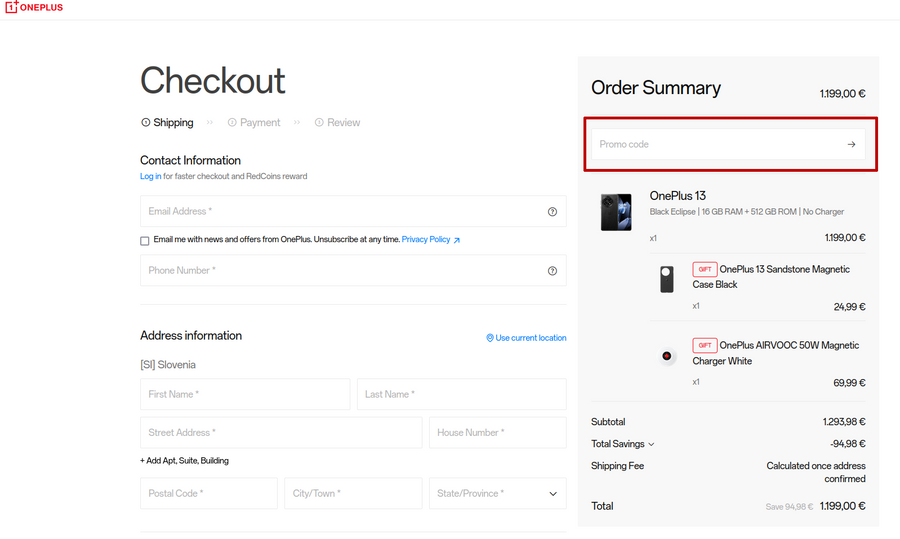Click the OnePlus logo in header

(34, 7)
